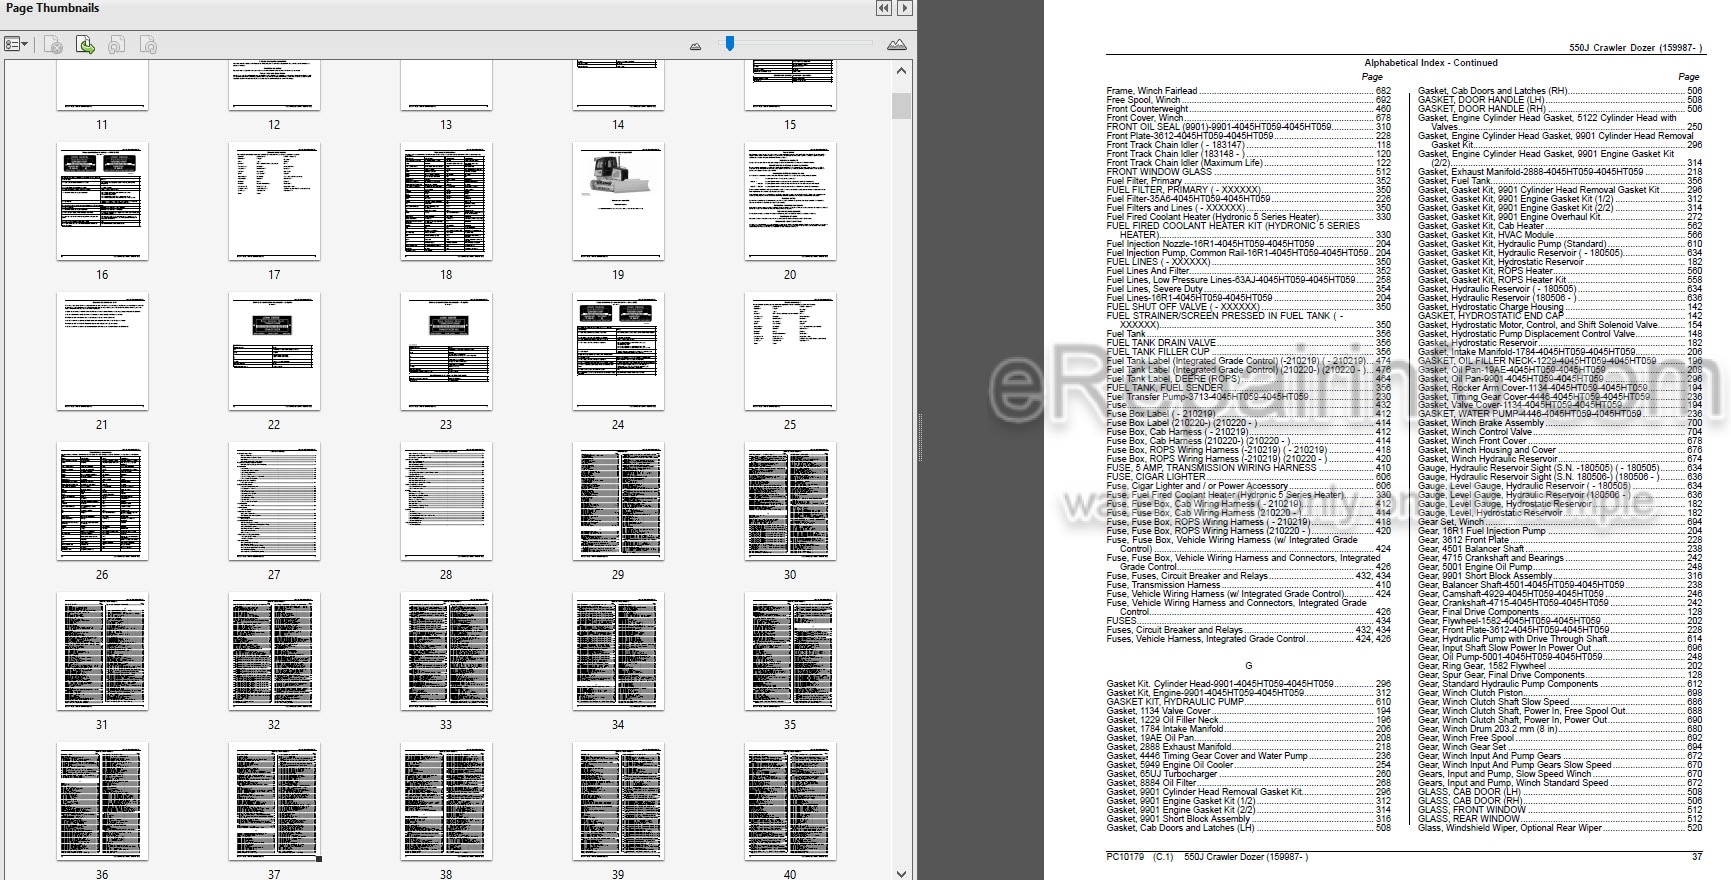
Task: Jump to page 31 thumbnail
Action: point(102,651)
